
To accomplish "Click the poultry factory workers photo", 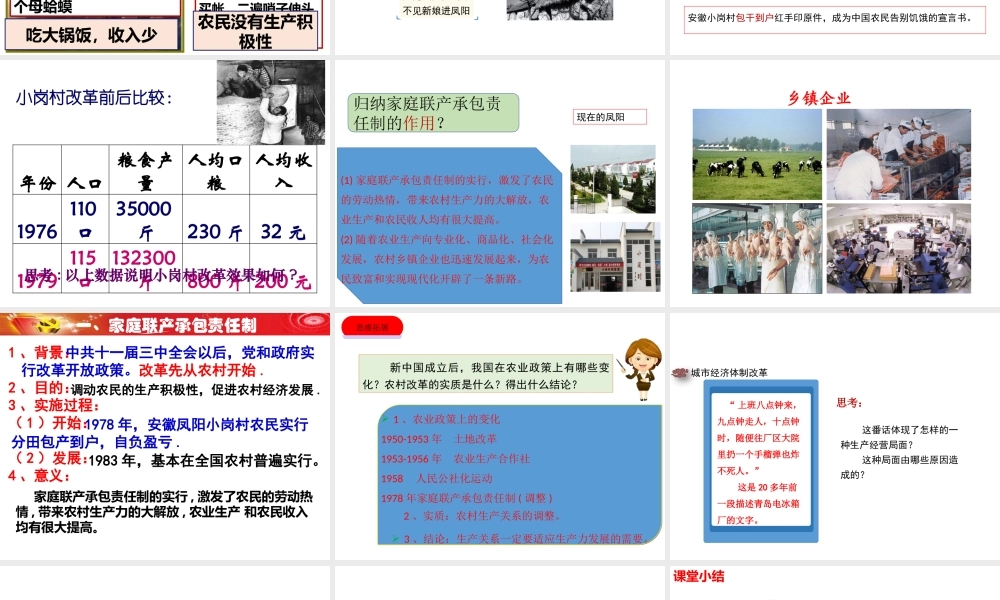I will coord(757,249).
